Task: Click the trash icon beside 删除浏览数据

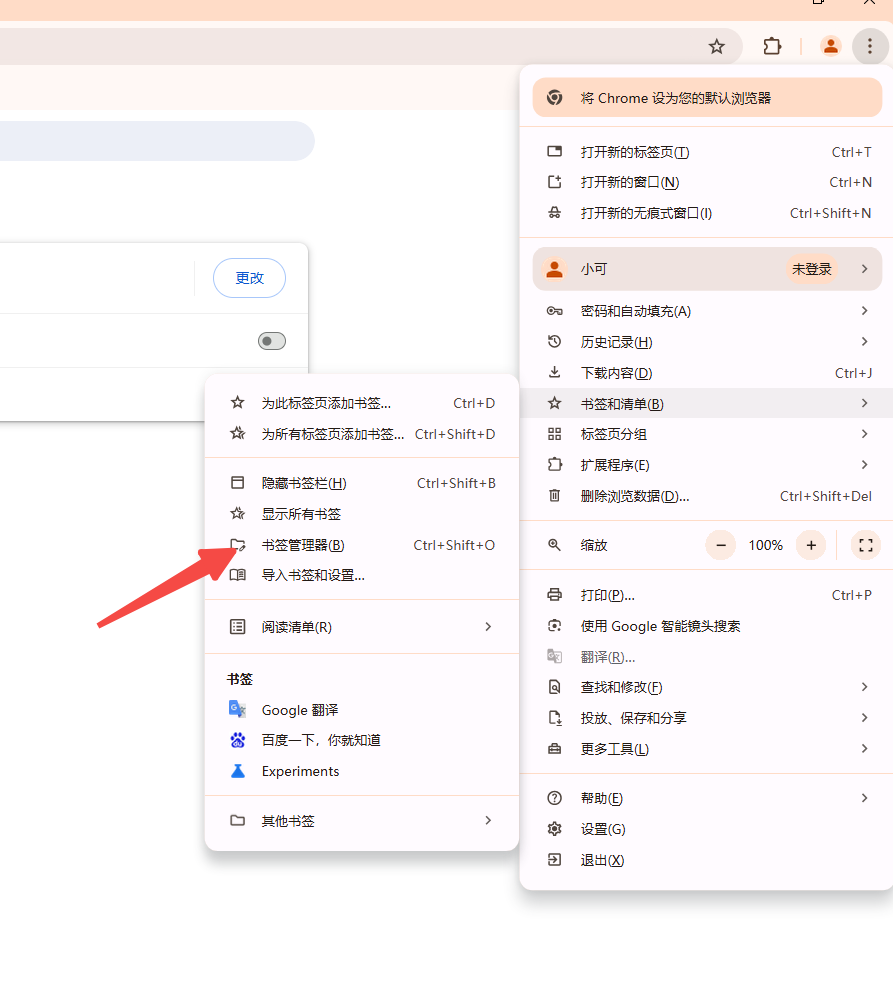Action: pos(554,495)
